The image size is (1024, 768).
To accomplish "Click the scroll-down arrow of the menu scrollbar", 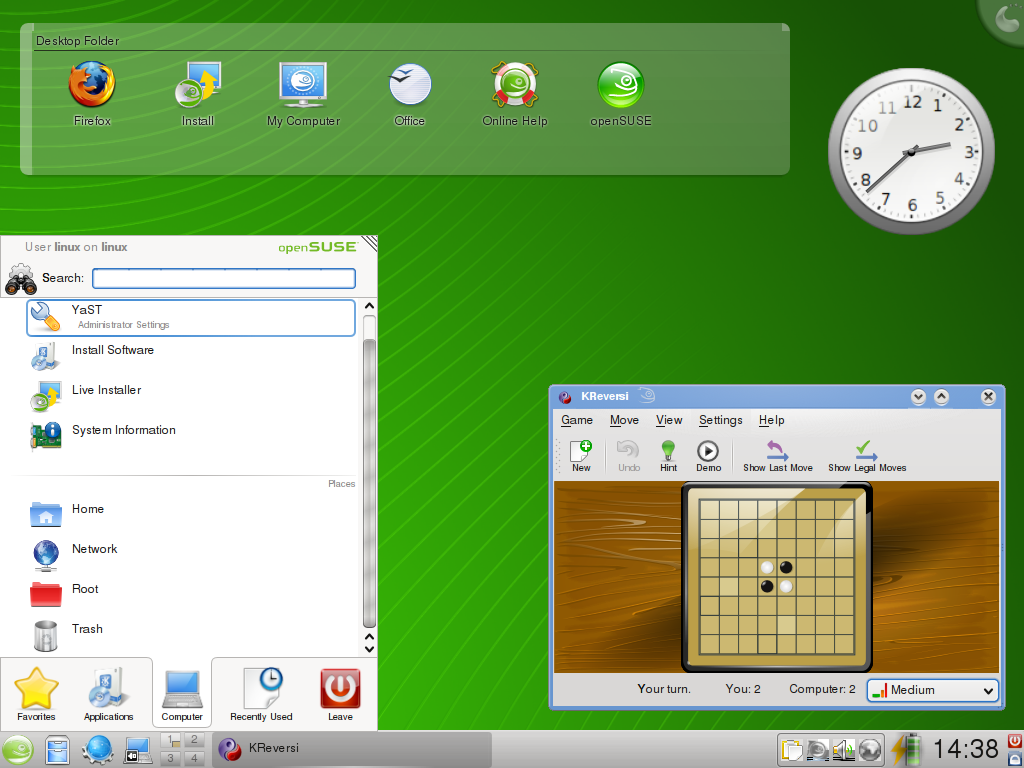I will [x=369, y=649].
